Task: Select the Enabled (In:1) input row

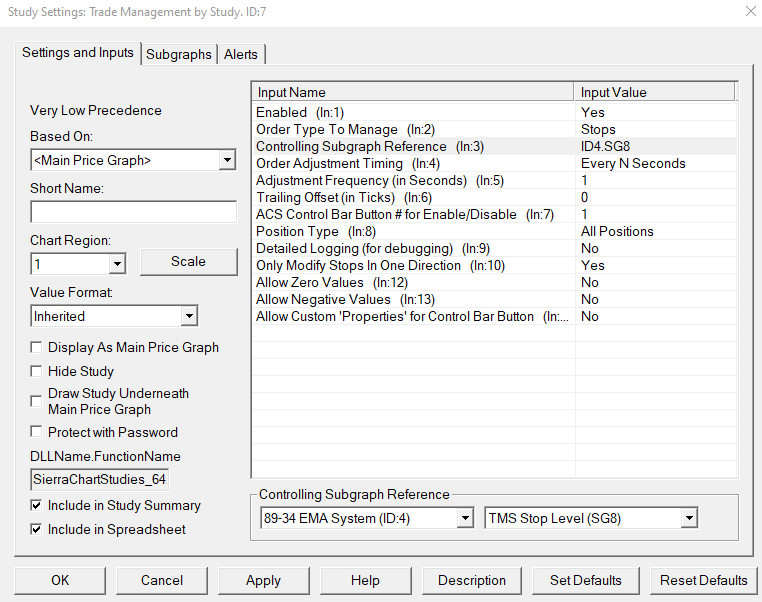Action: pyautogui.click(x=495, y=112)
